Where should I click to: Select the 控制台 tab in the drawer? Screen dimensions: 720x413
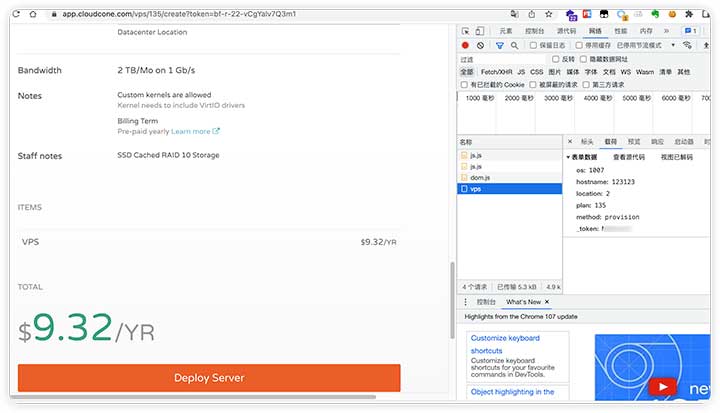[x=486, y=302]
